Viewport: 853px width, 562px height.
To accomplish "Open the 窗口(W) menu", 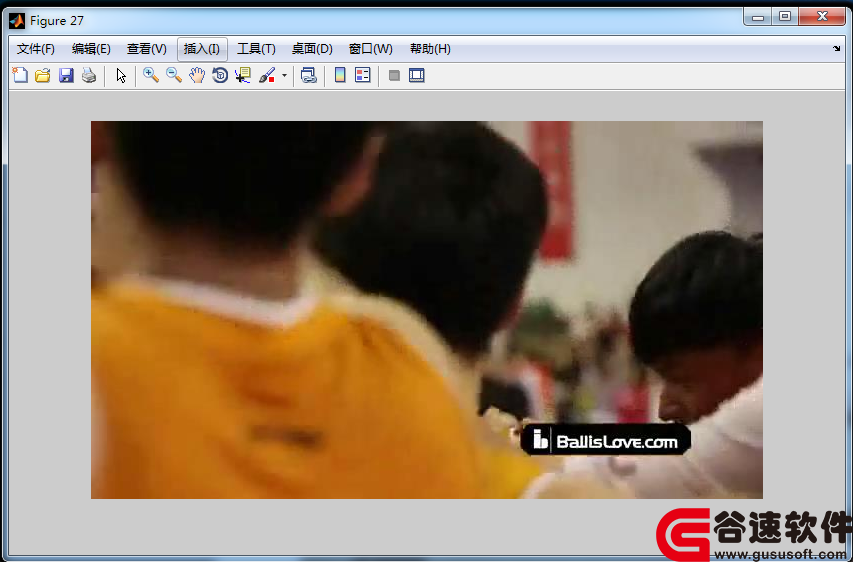I will (x=370, y=49).
